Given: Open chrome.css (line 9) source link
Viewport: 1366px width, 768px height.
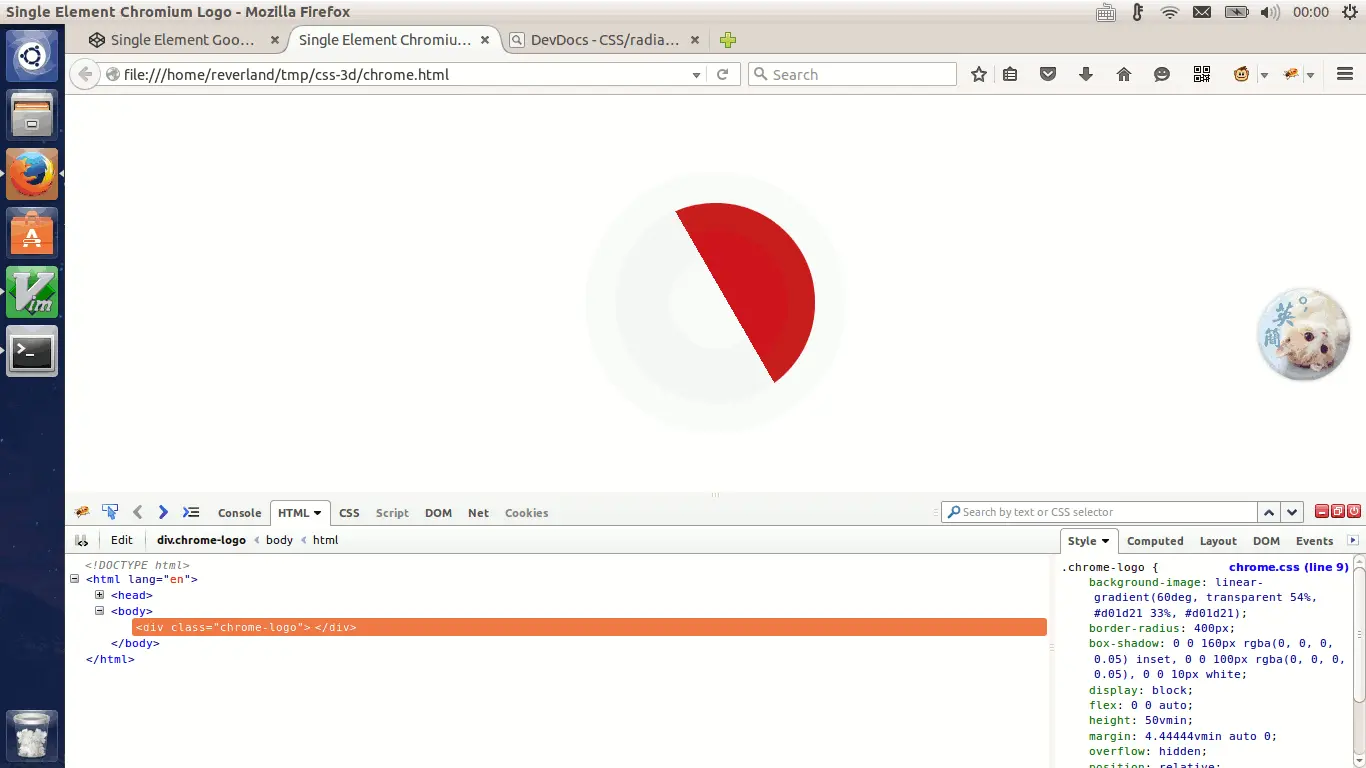Looking at the screenshot, I should click(1288, 567).
